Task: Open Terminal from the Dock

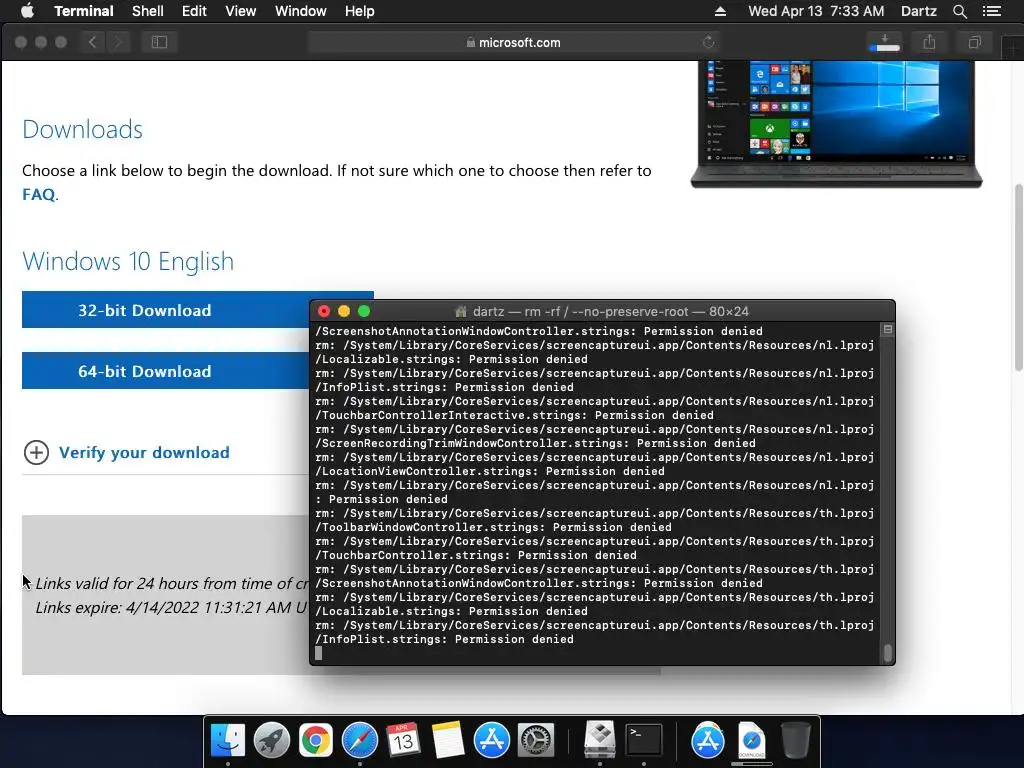Action: pos(644,741)
